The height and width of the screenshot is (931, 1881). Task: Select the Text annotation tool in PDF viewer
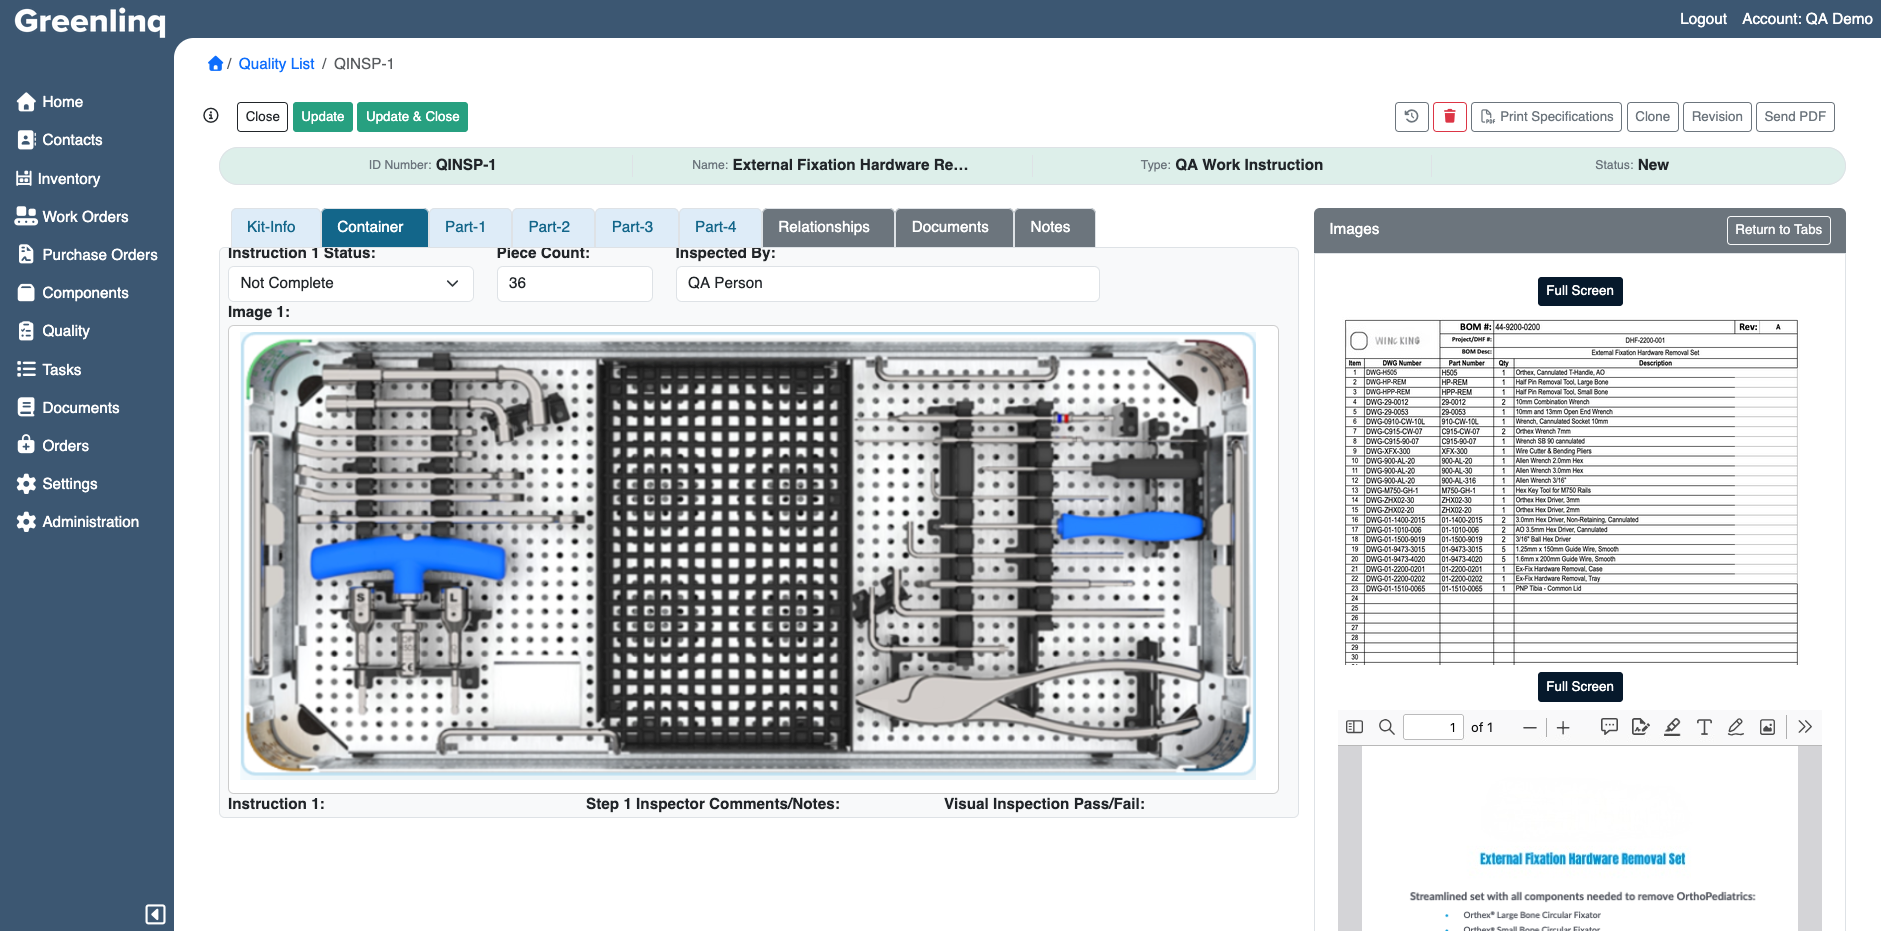(x=1704, y=727)
